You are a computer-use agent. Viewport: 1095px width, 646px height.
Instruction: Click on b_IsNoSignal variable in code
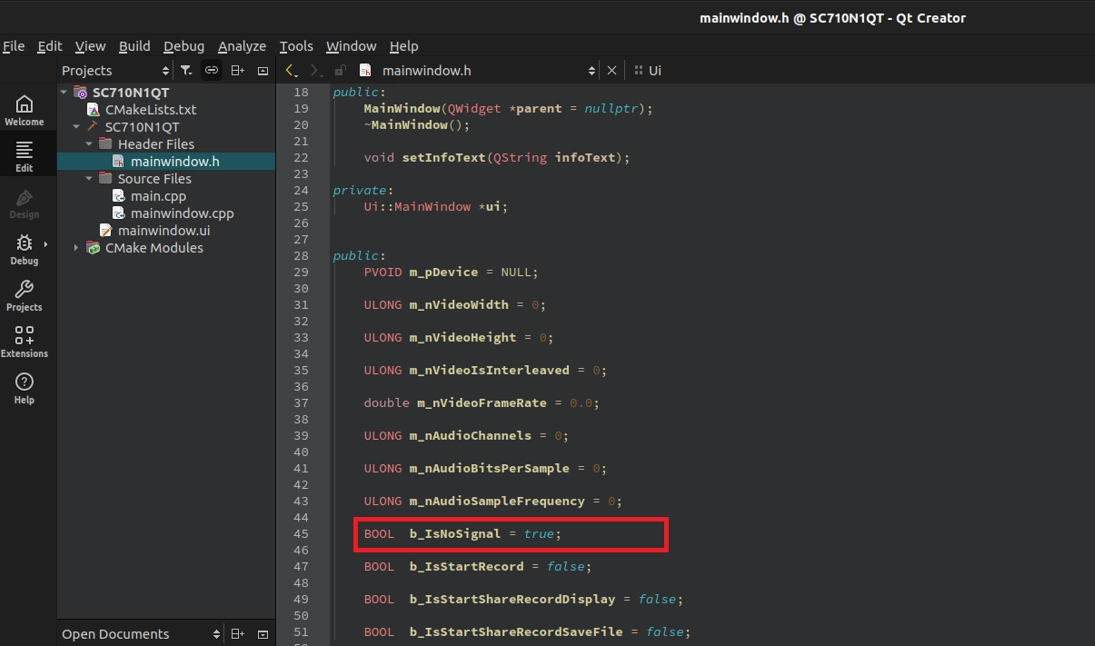tap(455, 534)
